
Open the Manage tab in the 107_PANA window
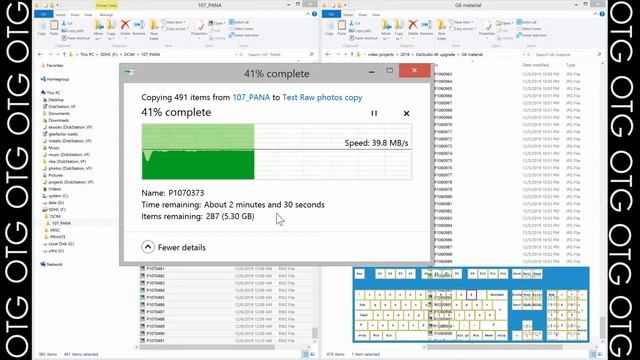point(106,15)
